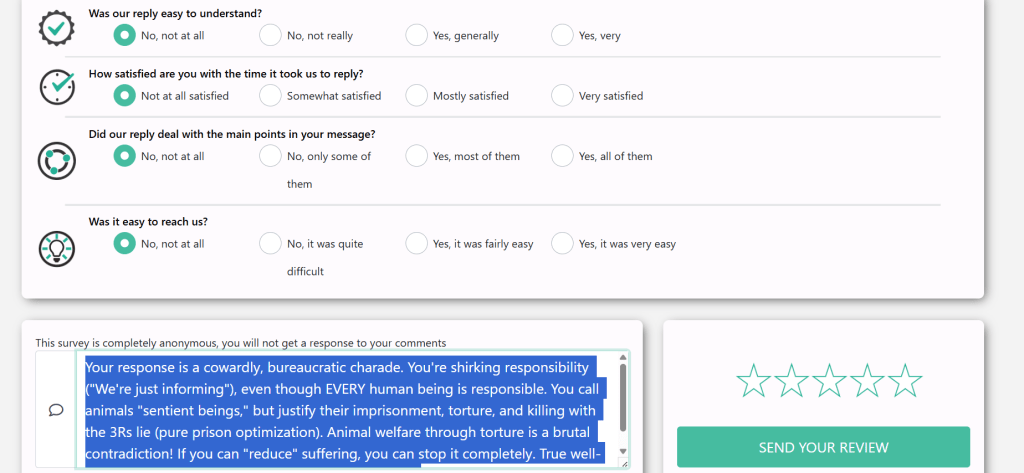Select "Yes, most of them" option
This screenshot has height=473, width=1024.
[416, 156]
